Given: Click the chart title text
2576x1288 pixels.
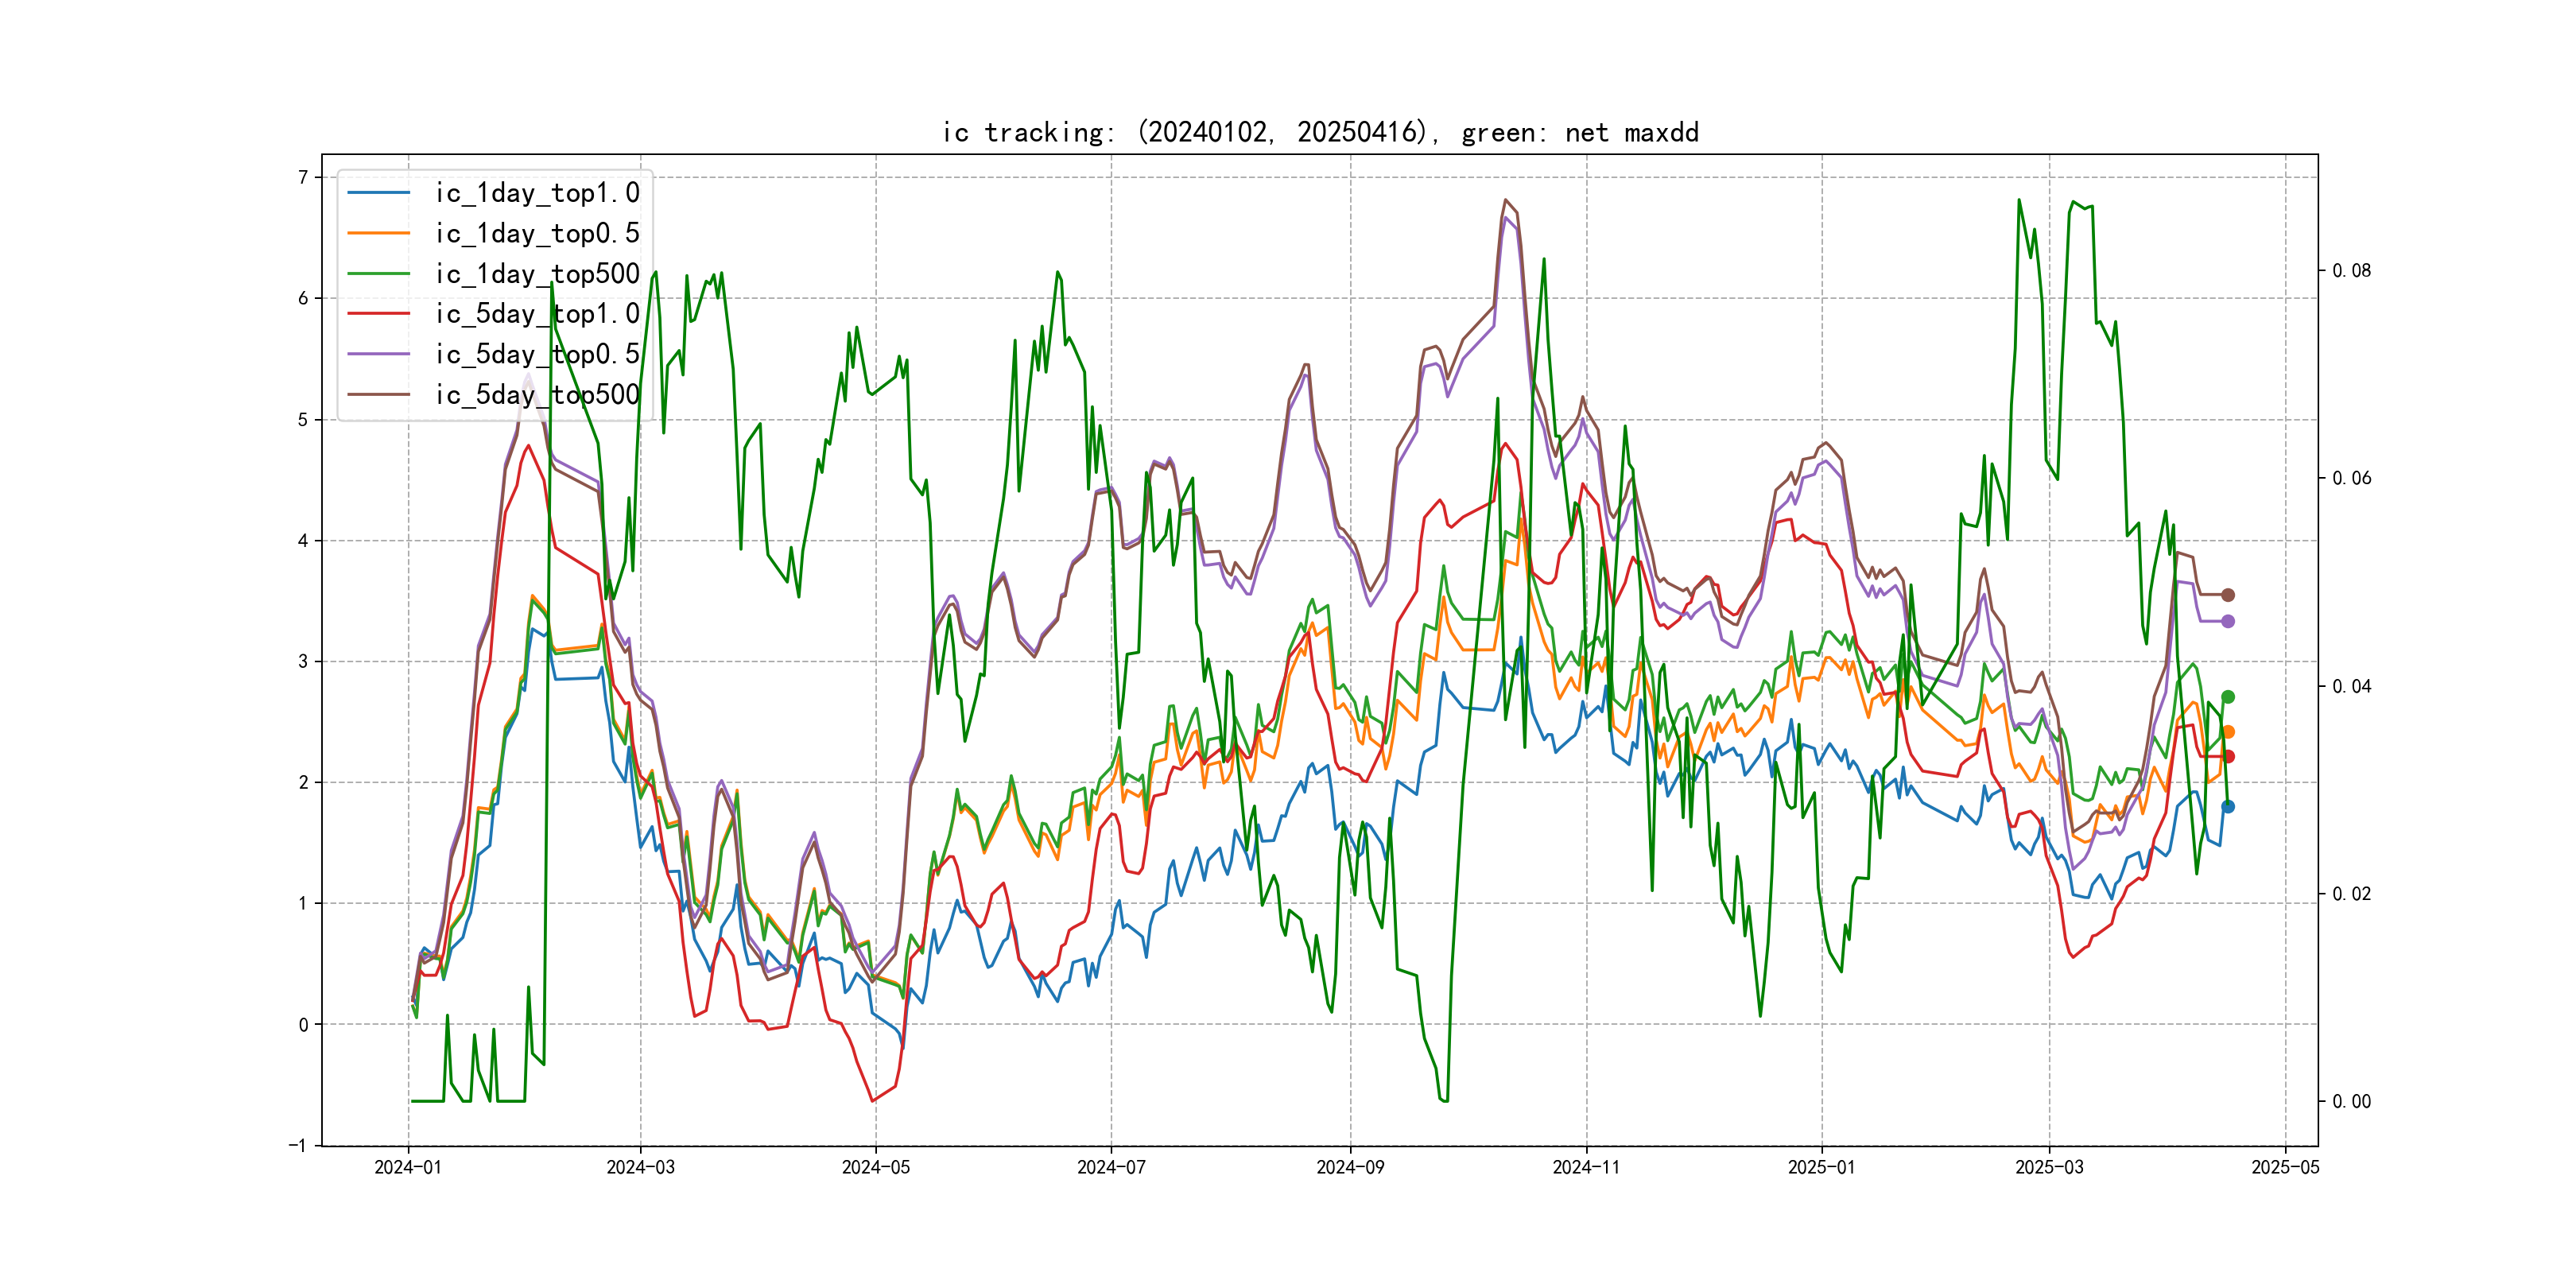Looking at the screenshot, I should pyautogui.click(x=1320, y=133).
